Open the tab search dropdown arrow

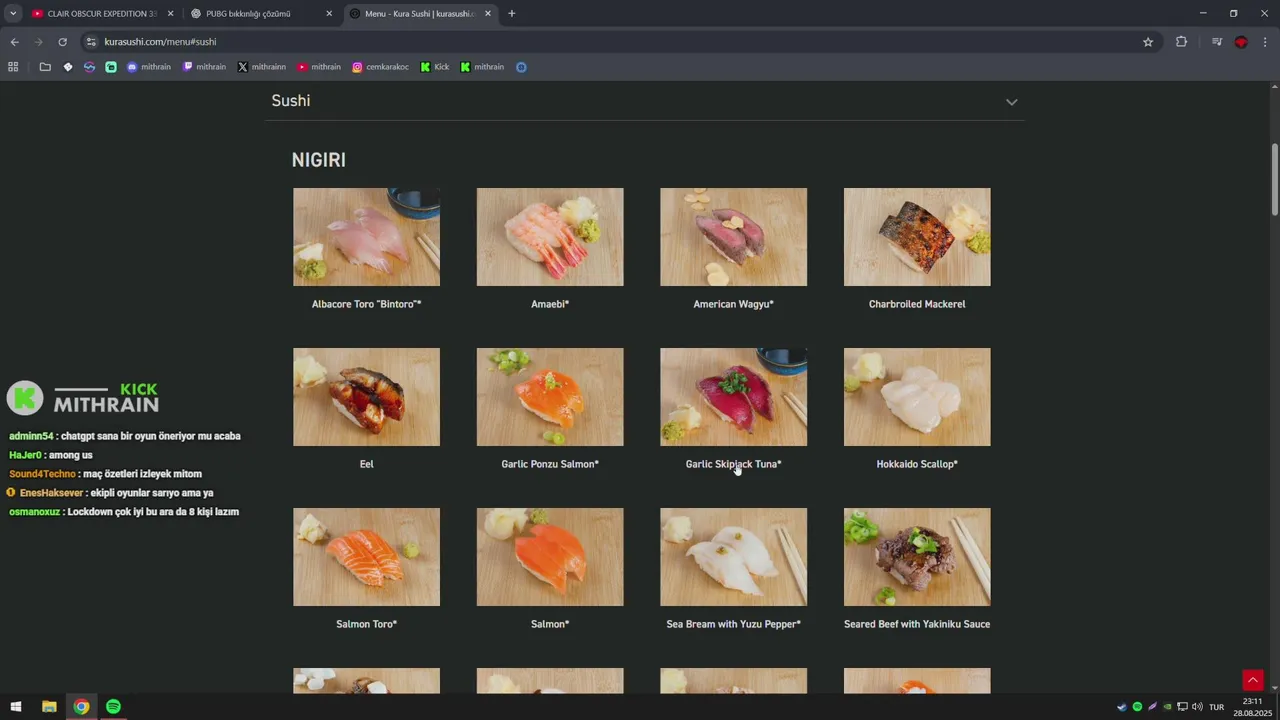(13, 14)
